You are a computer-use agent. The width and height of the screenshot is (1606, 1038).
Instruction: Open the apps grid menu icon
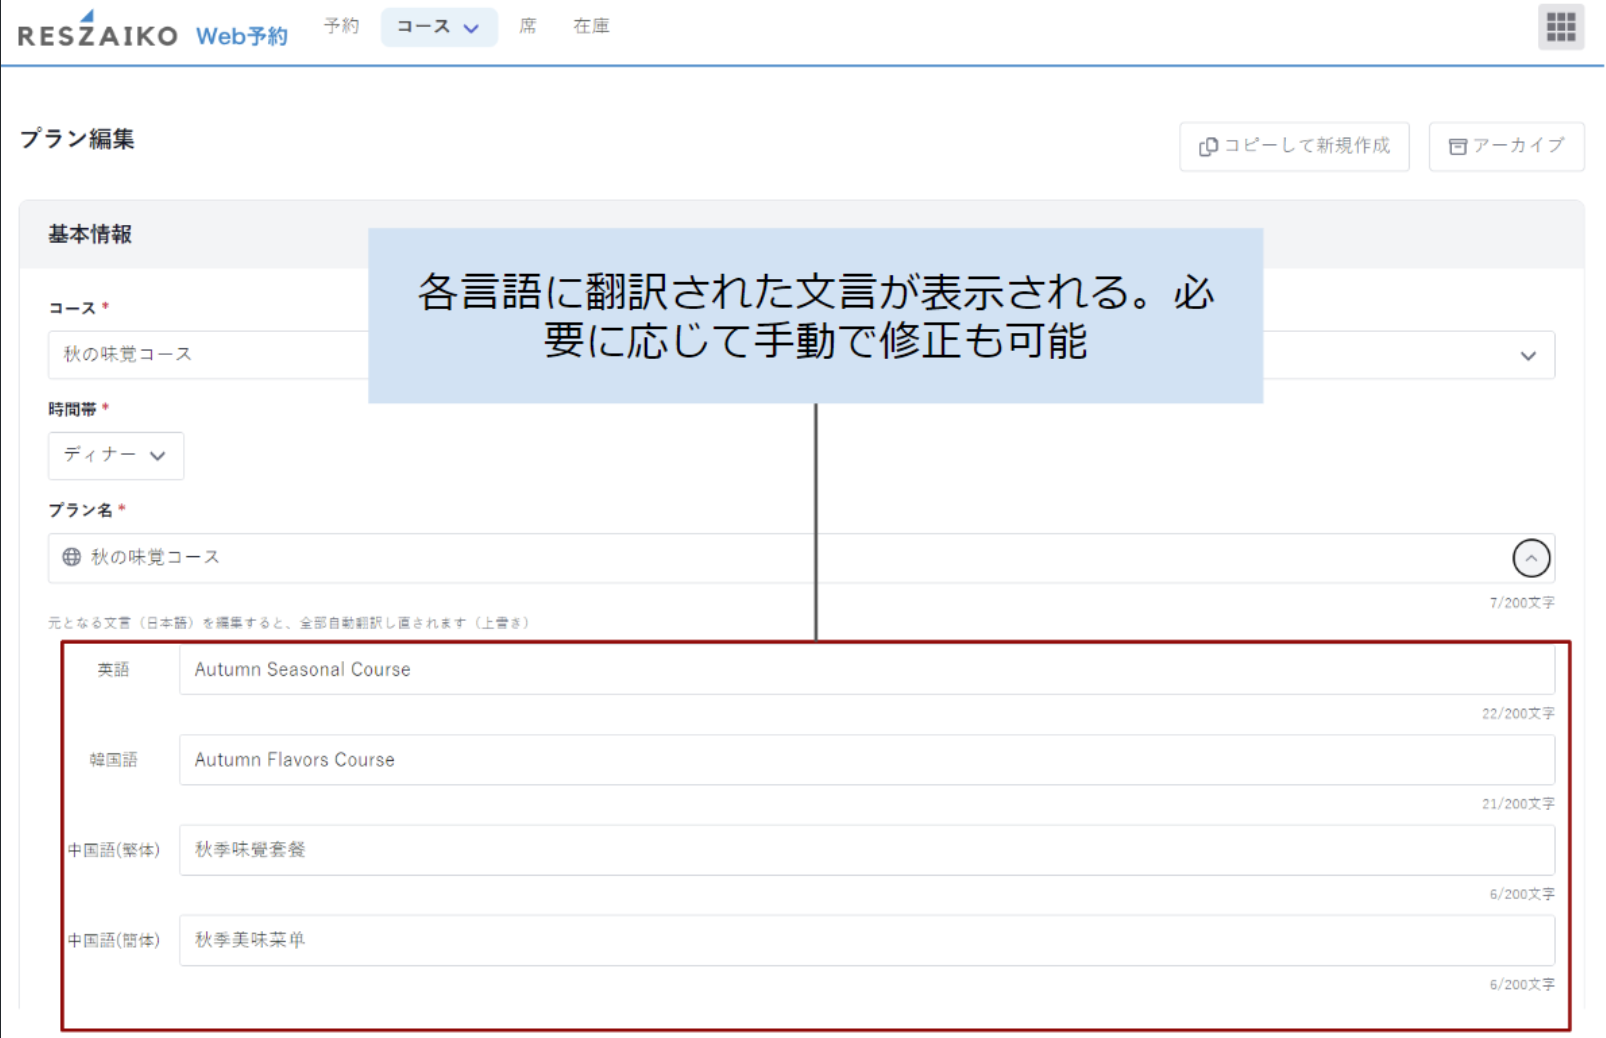(x=1560, y=27)
